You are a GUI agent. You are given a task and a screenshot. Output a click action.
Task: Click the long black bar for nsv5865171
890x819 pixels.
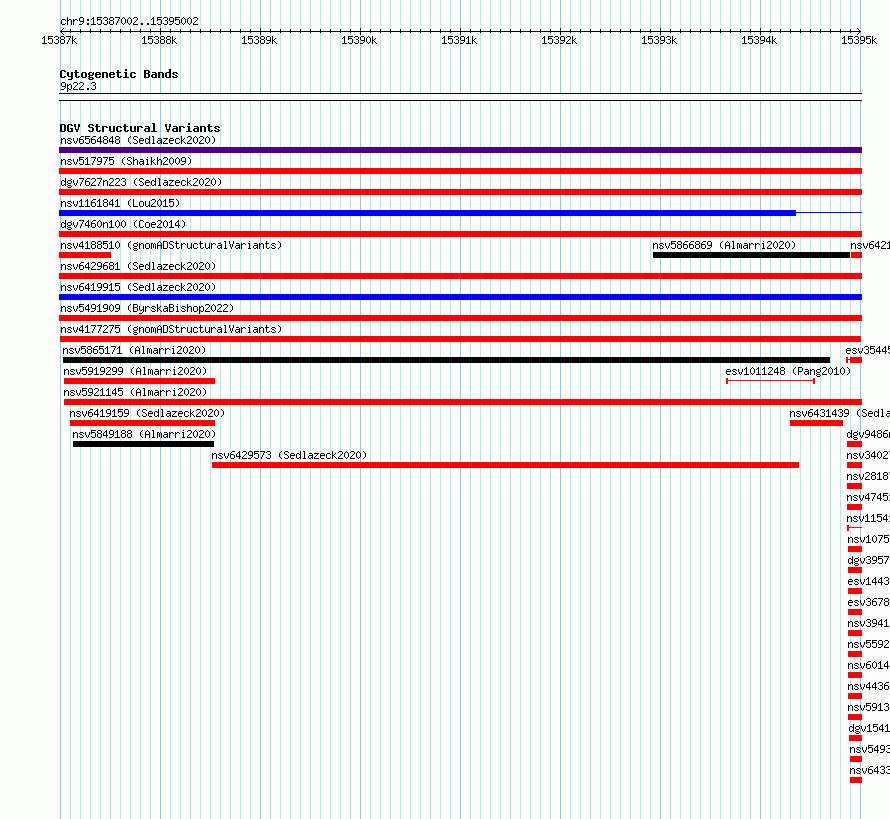pos(446,360)
